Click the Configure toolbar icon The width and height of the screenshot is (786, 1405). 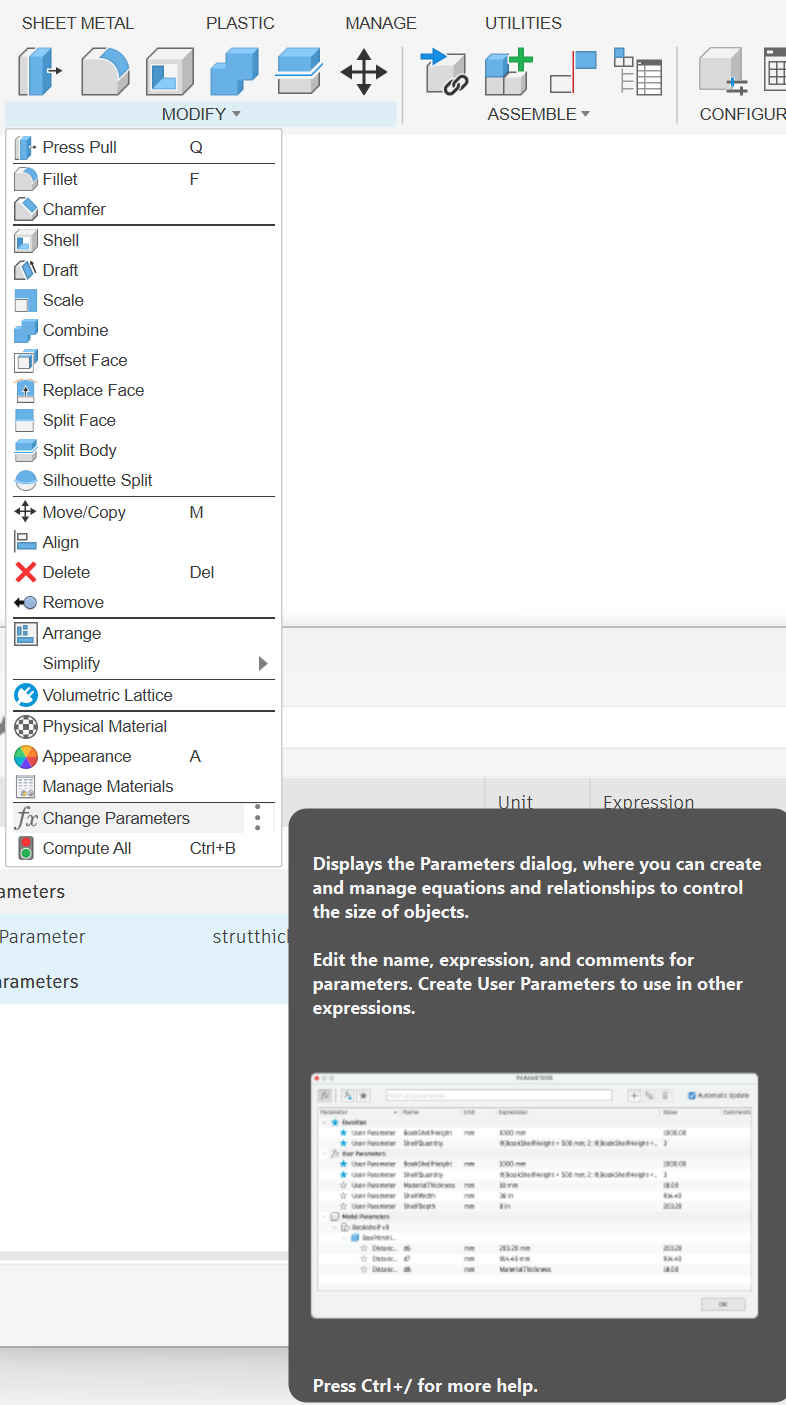723,72
